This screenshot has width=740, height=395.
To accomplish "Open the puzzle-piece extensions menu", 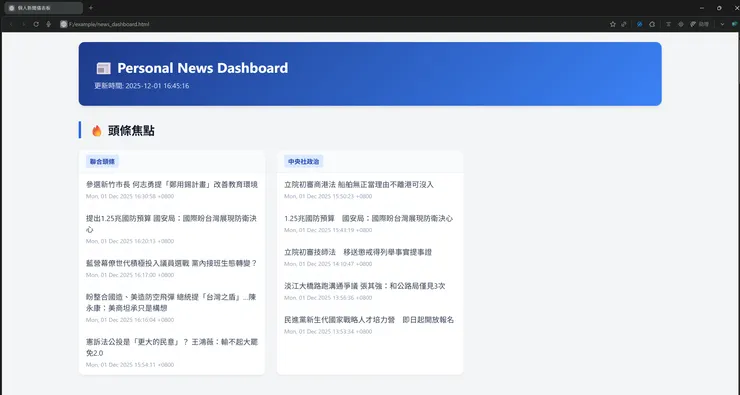I will [652, 24].
